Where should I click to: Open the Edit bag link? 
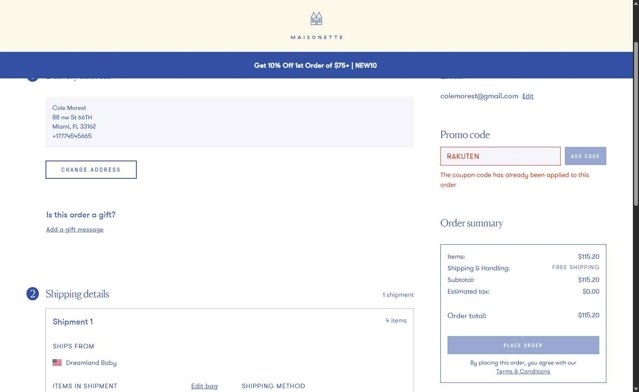204,386
